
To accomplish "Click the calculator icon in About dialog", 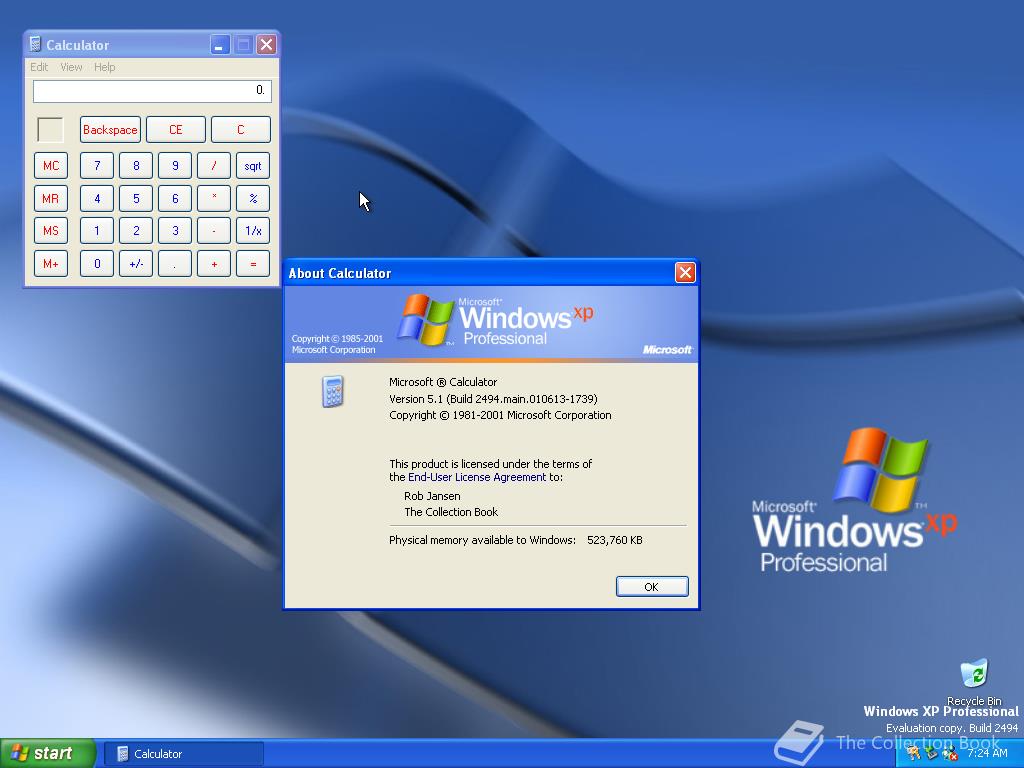I will point(332,391).
